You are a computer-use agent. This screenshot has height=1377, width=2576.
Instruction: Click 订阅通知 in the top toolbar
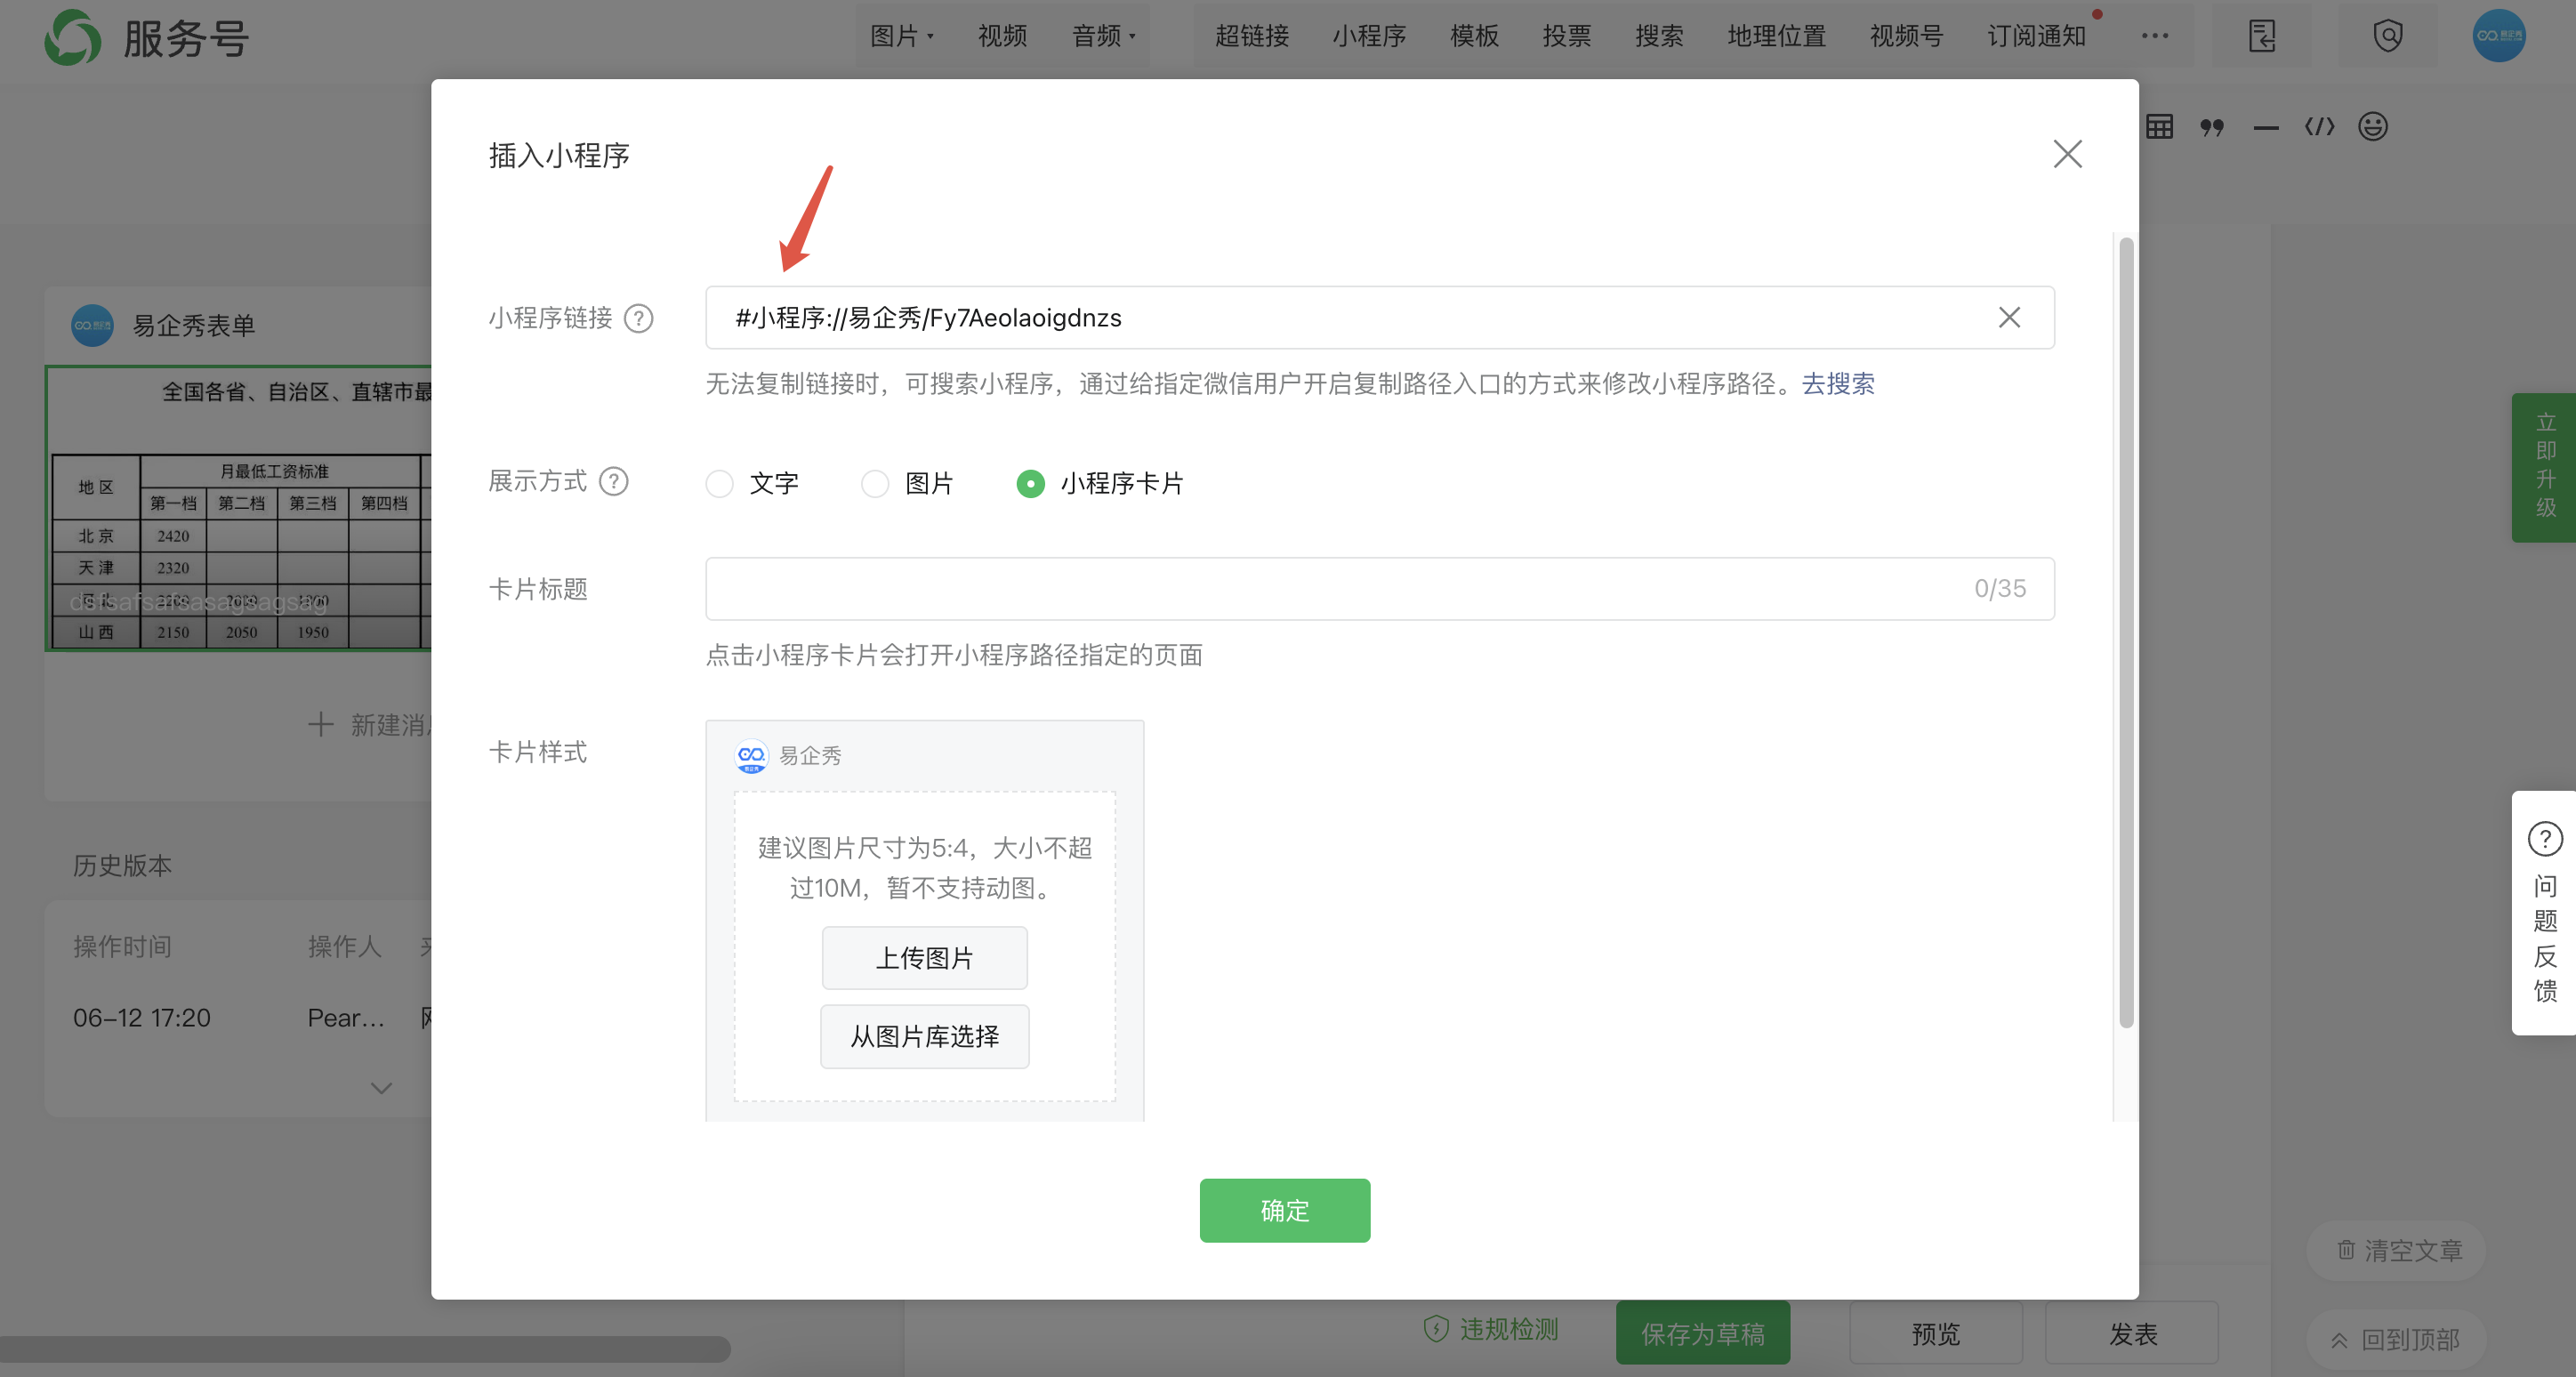(2036, 36)
